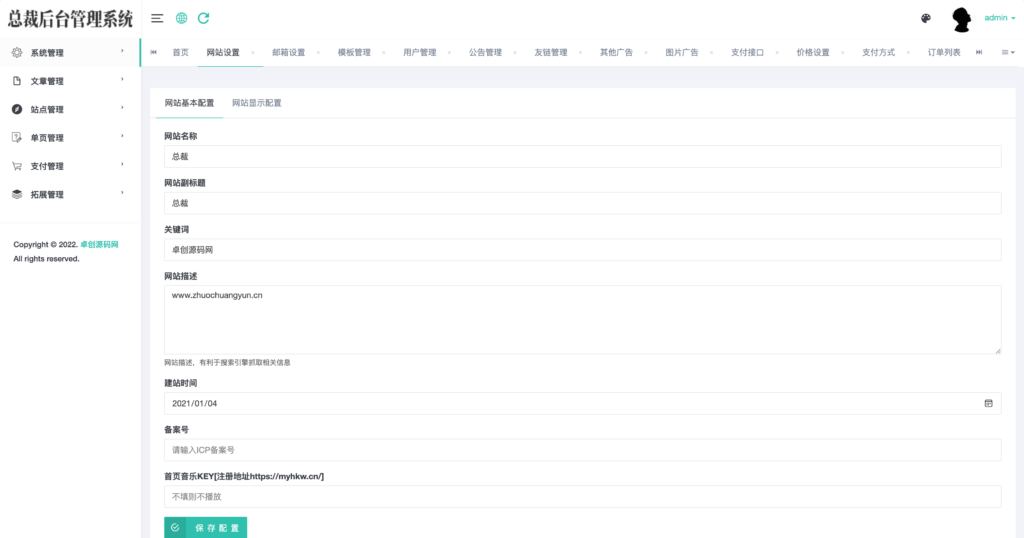
Task: Expand the 单页管理 menu arrow
Action: (122, 136)
